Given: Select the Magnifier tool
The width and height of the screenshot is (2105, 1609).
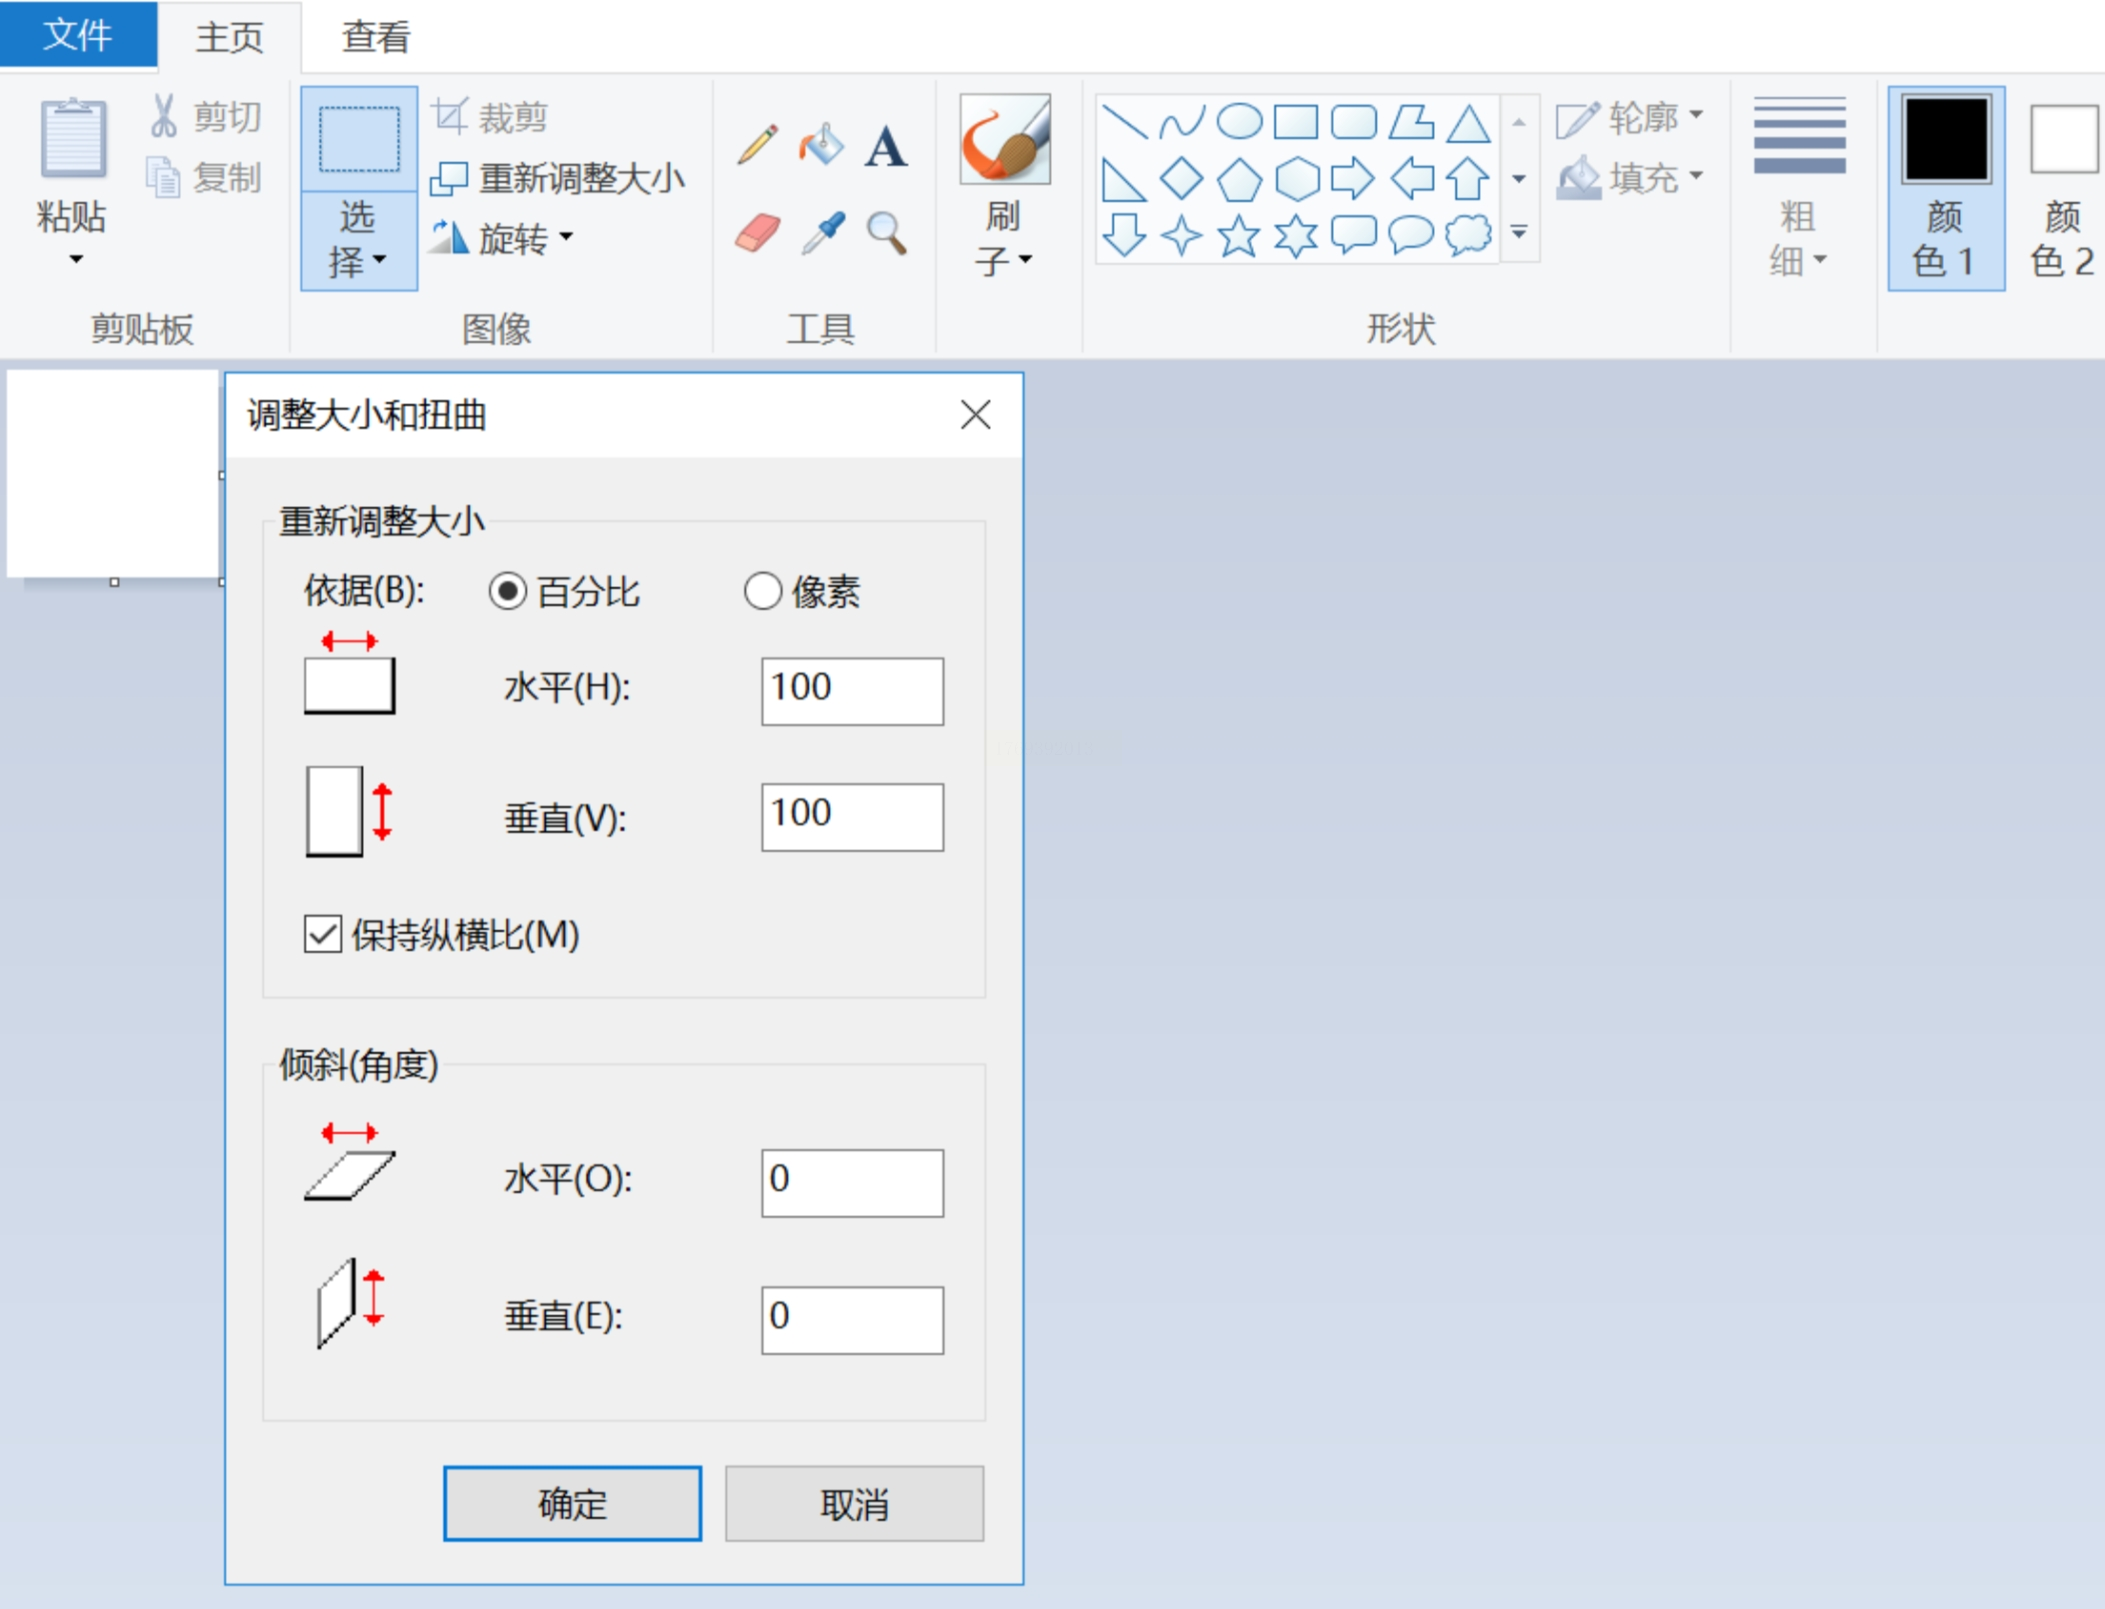Looking at the screenshot, I should click(886, 233).
